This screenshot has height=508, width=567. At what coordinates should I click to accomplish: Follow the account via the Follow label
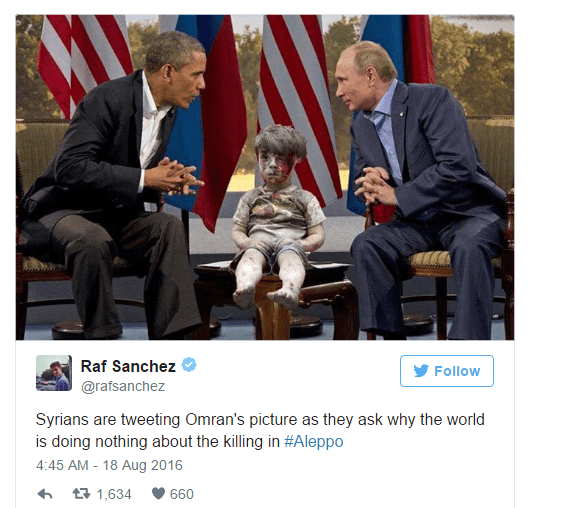tap(457, 371)
